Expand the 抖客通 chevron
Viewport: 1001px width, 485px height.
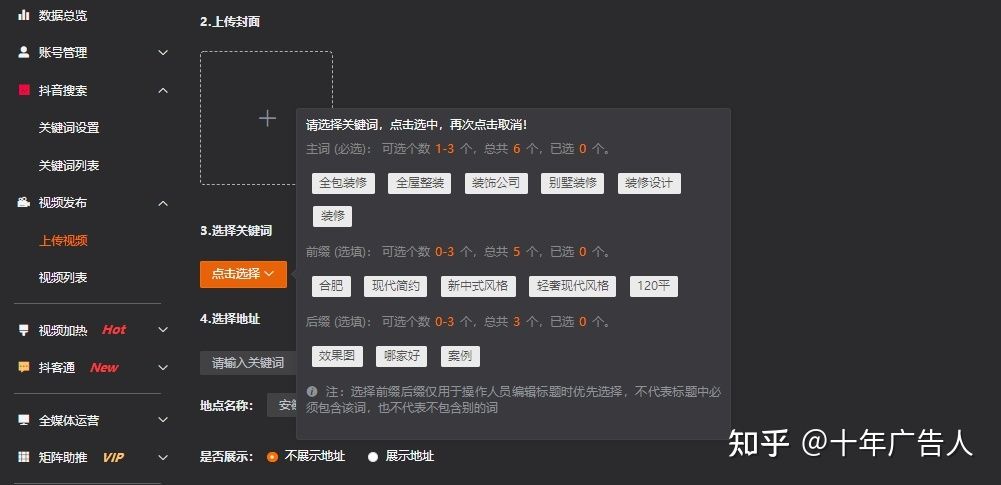[x=163, y=368]
